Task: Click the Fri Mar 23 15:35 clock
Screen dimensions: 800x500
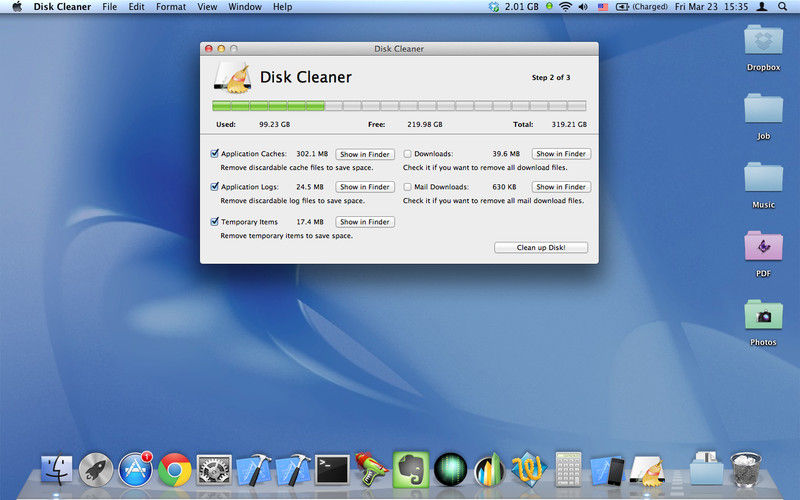Action: coord(711,7)
